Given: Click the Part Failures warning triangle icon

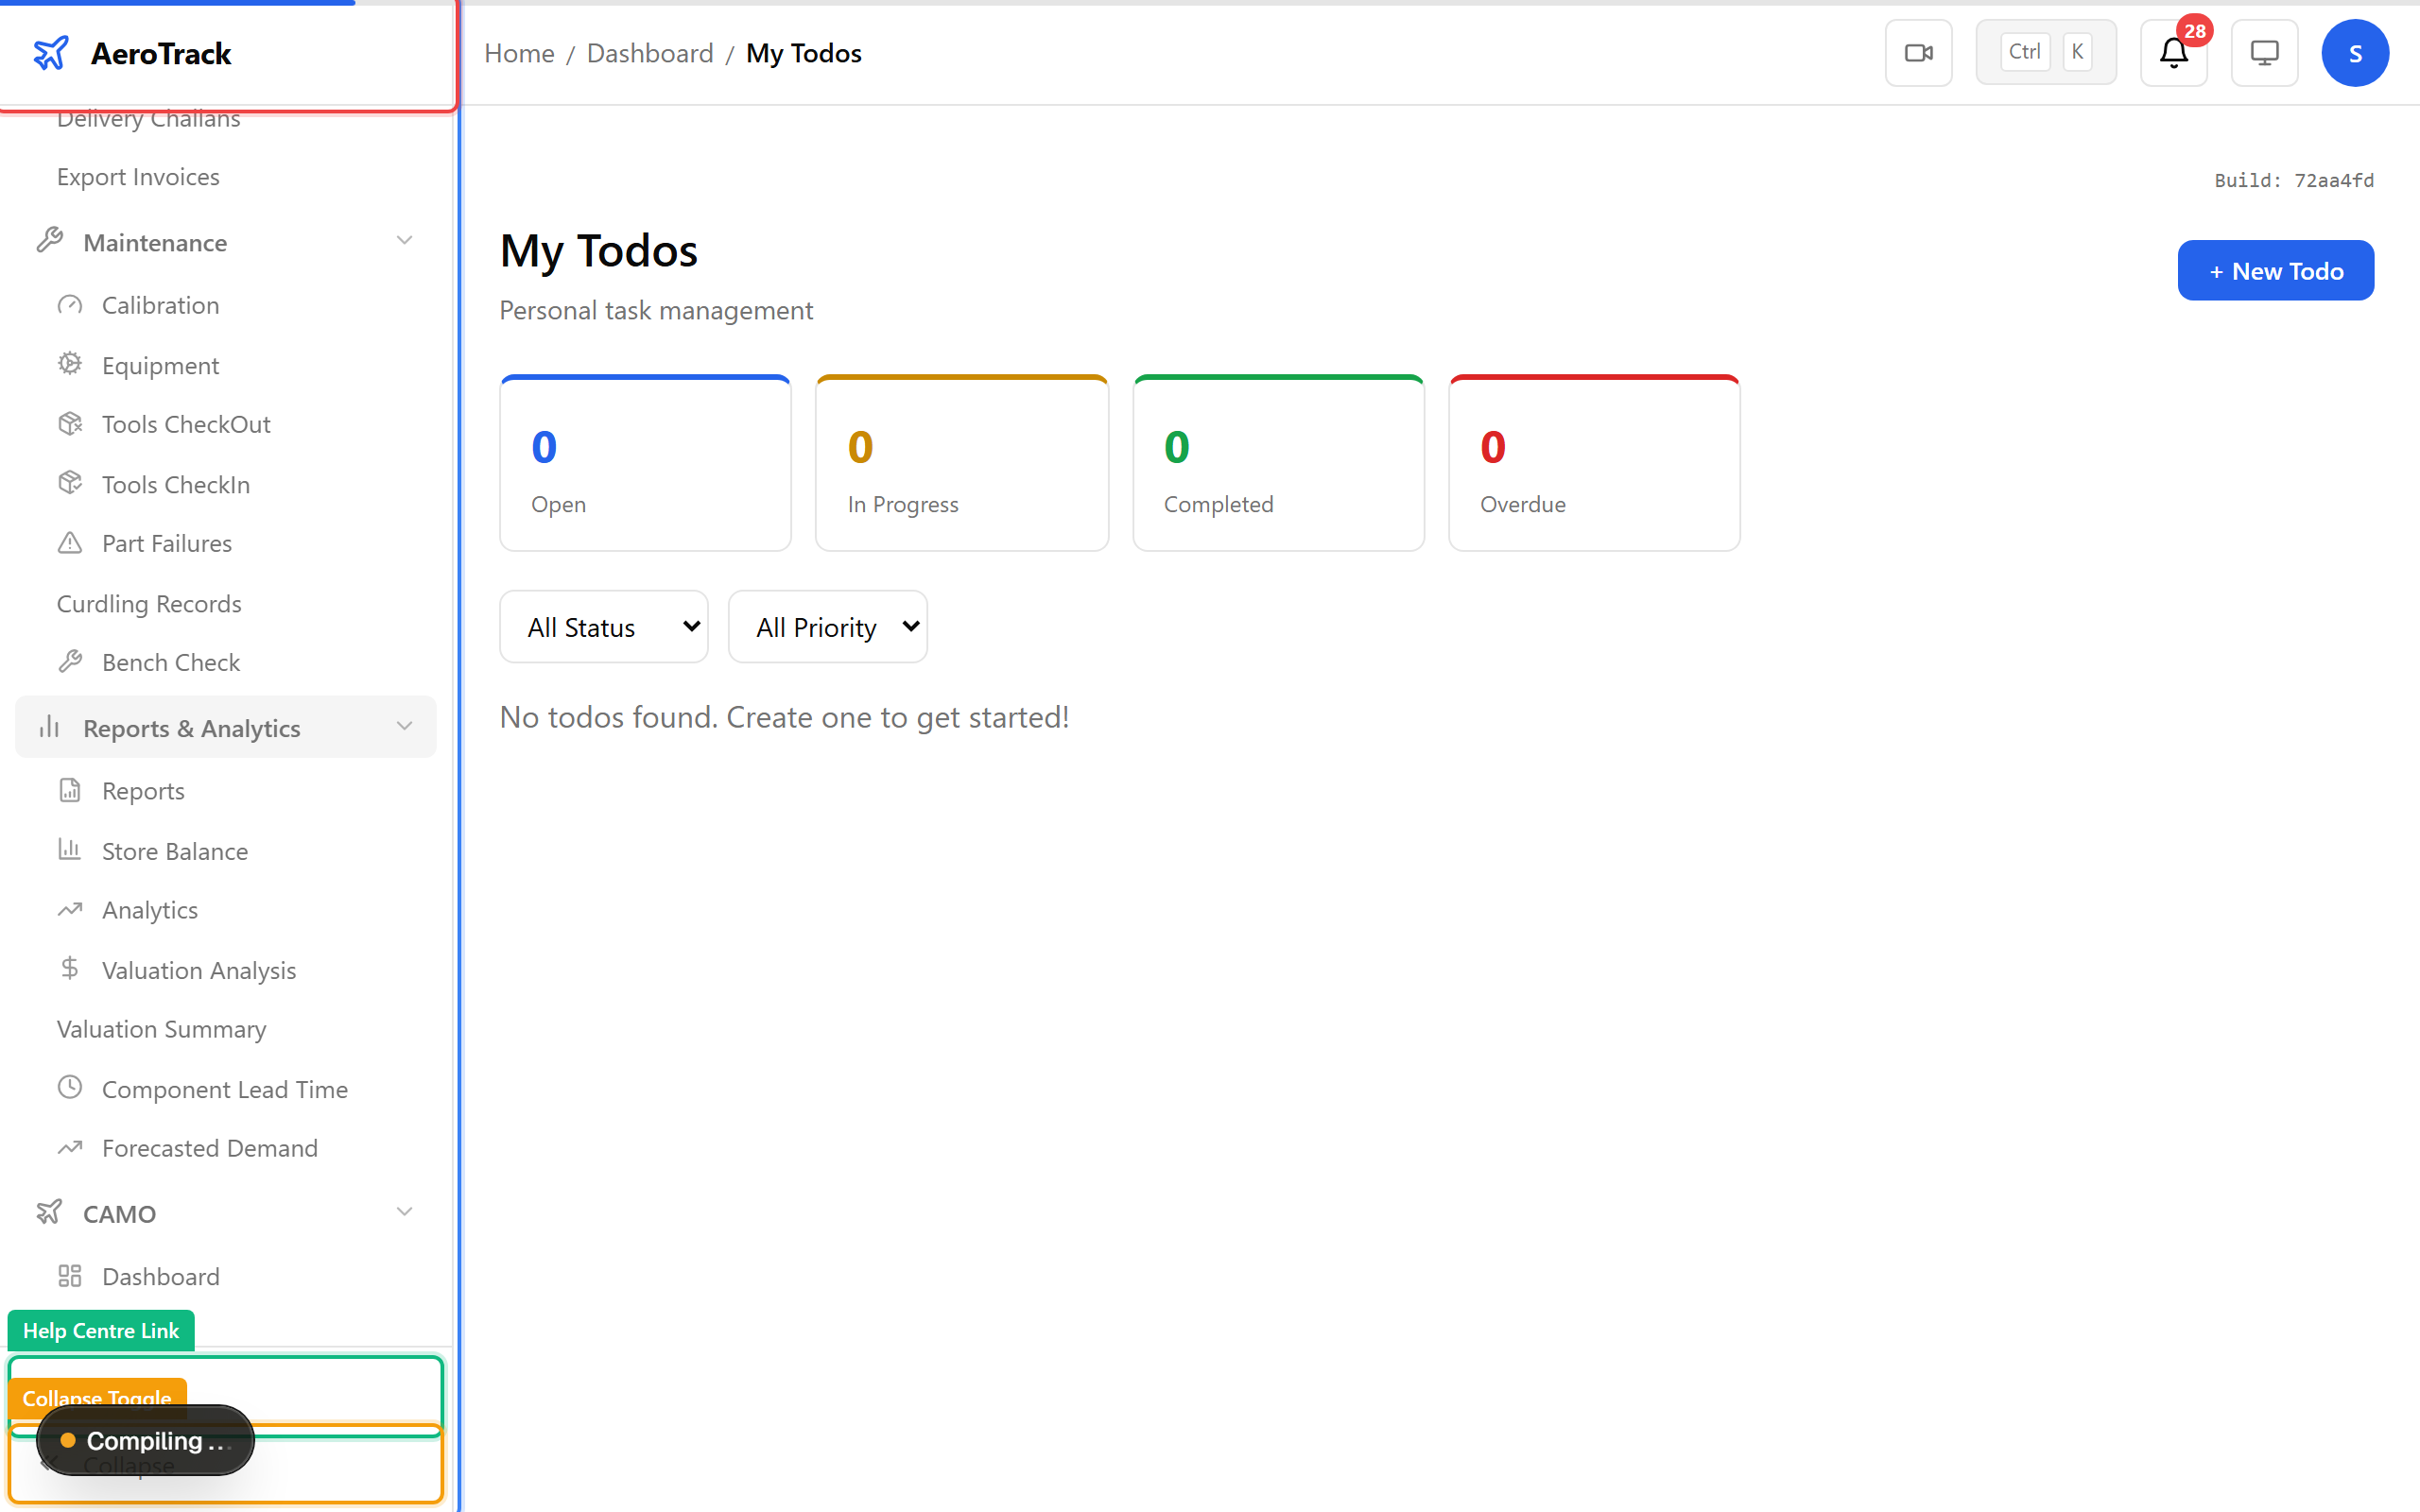Looking at the screenshot, I should pyautogui.click(x=69, y=542).
